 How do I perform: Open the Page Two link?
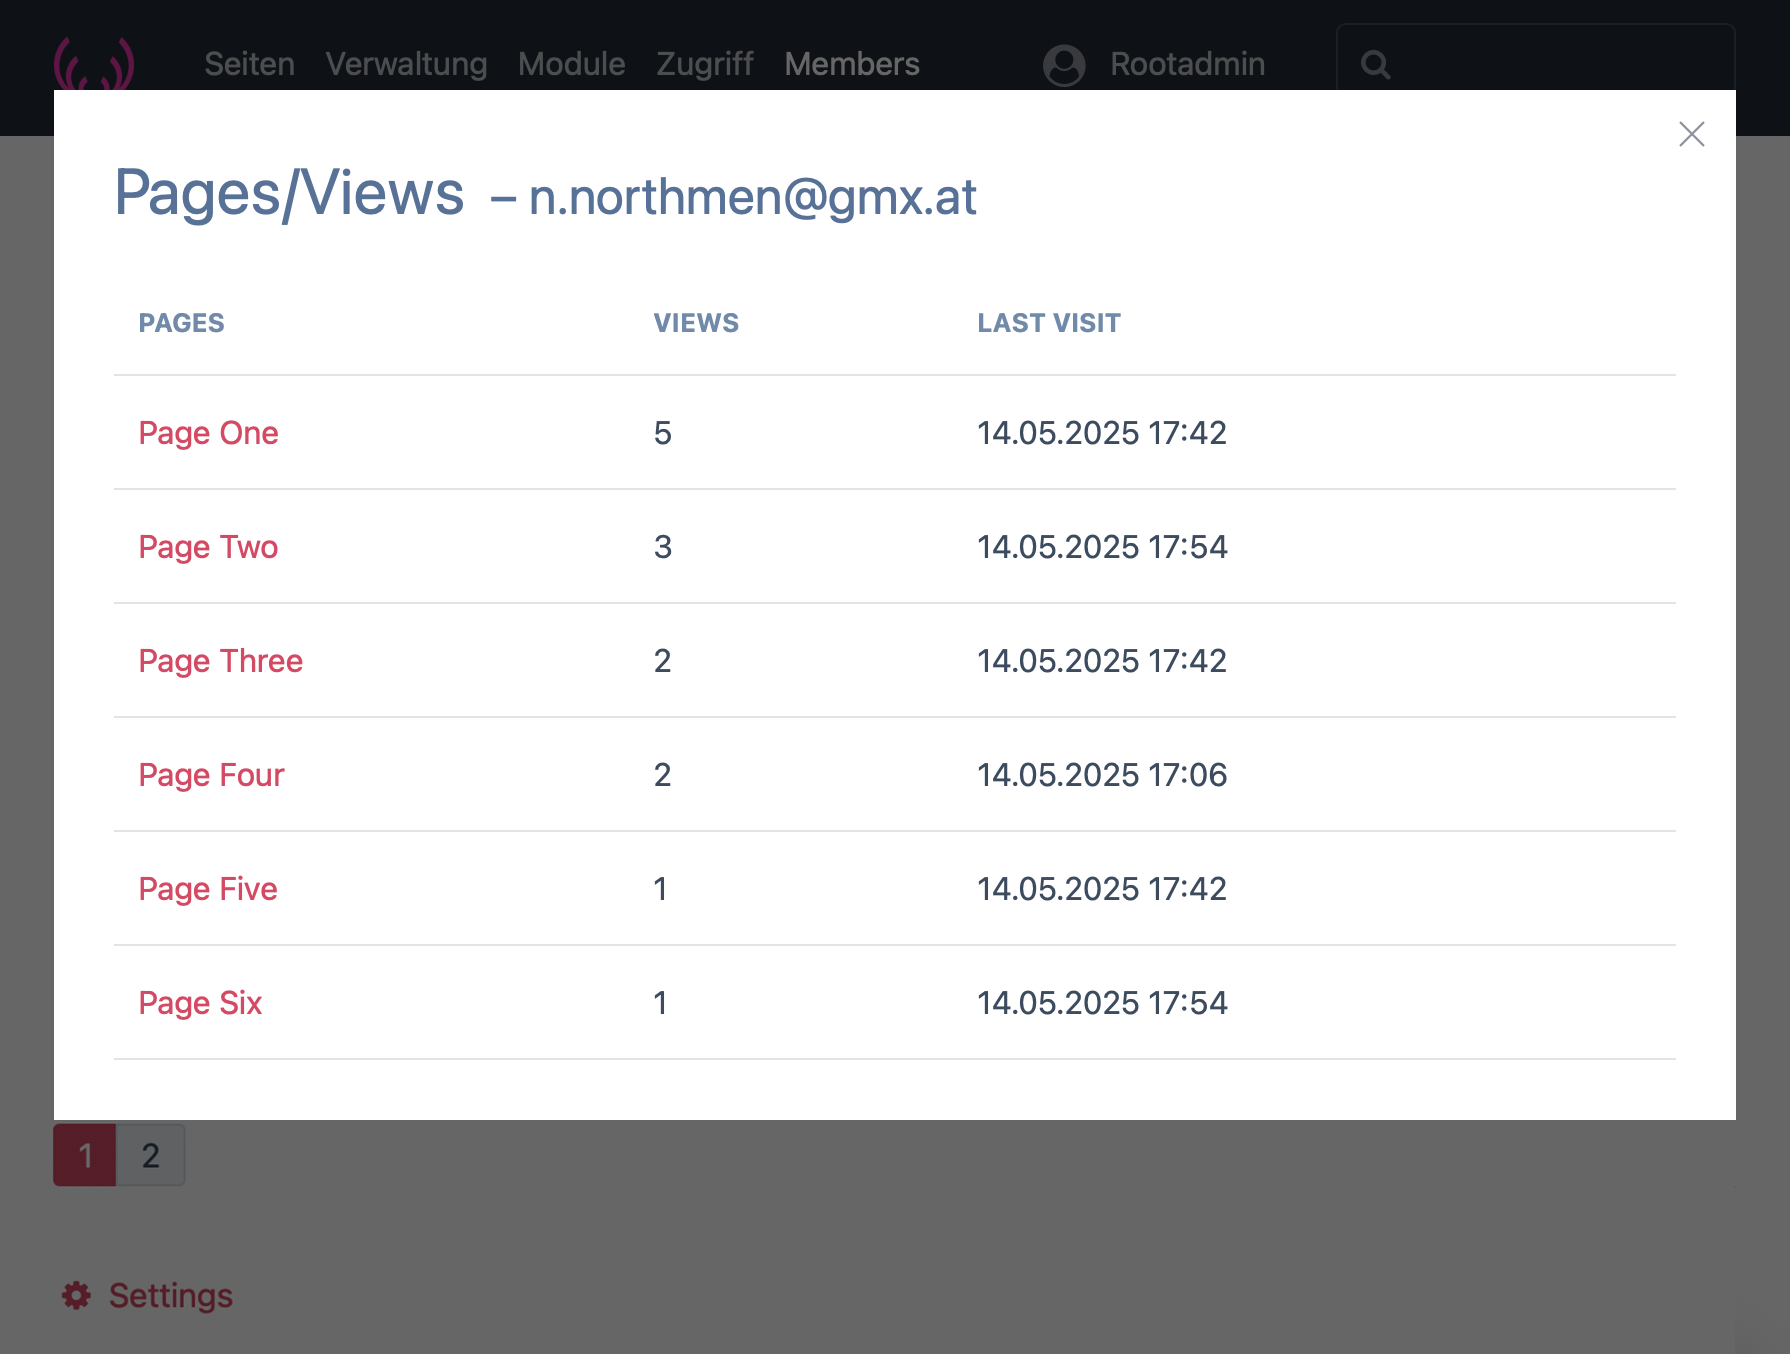click(x=208, y=547)
